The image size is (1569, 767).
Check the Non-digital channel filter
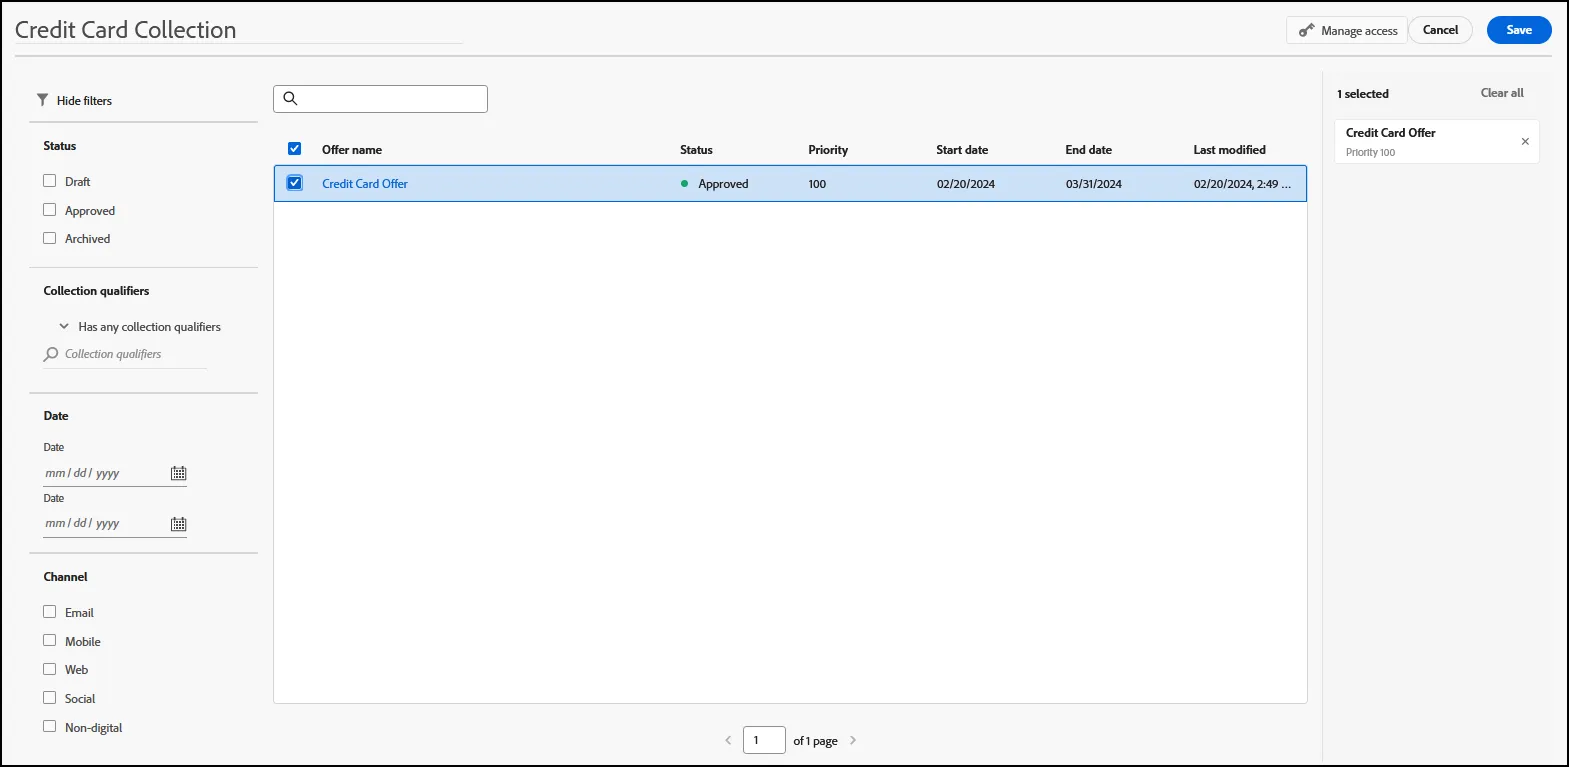49,727
